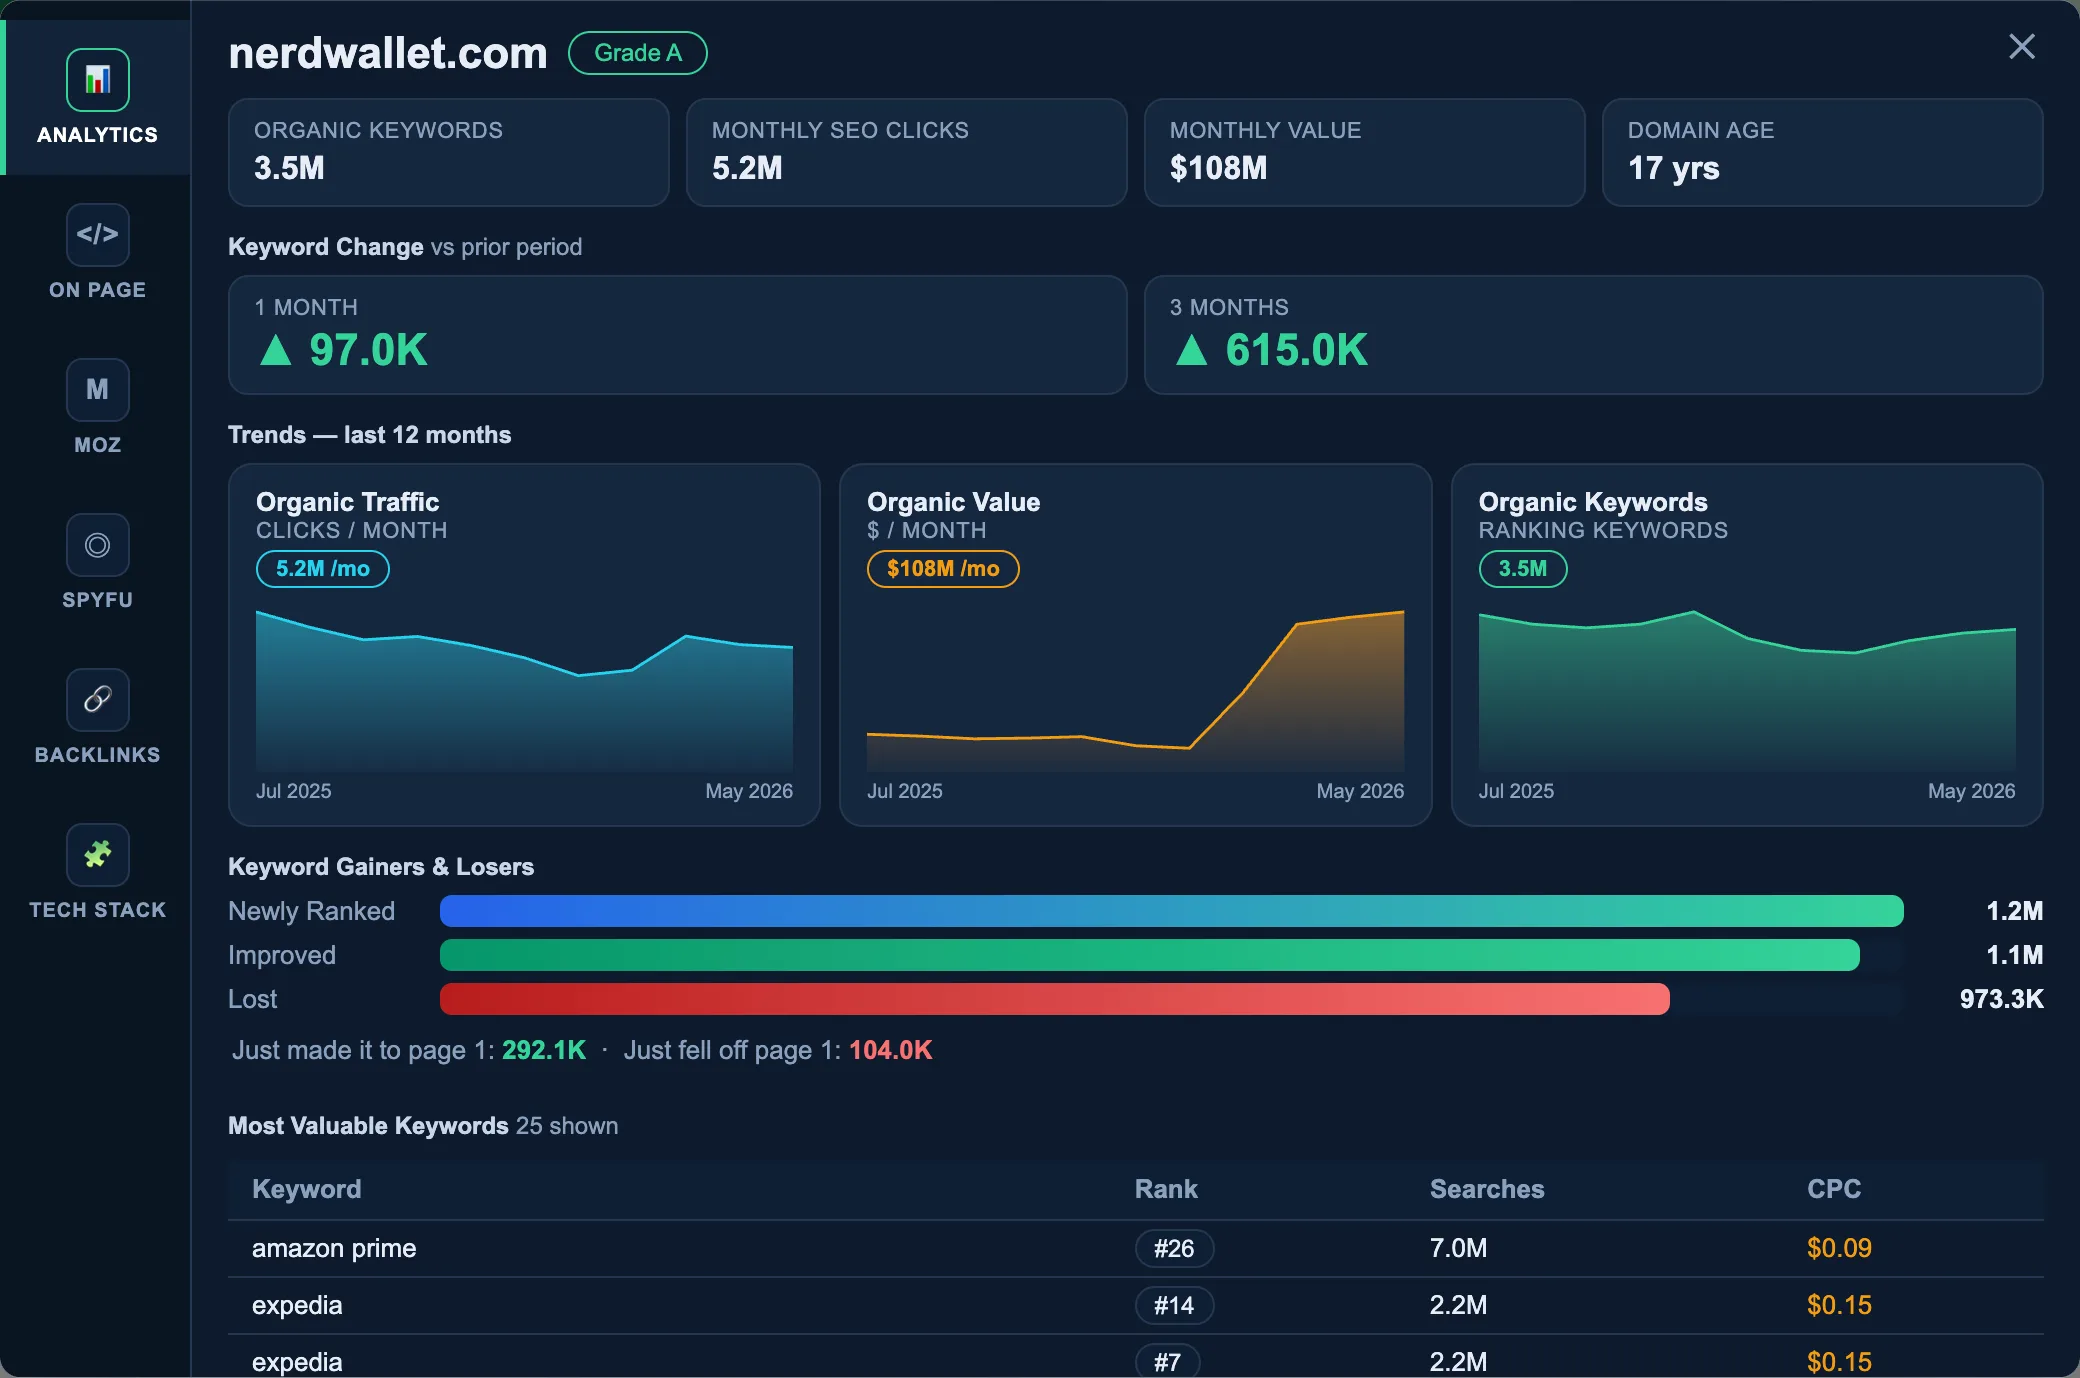Click the 3.5M keywords pill
This screenshot has height=1378, width=2080.
tap(1523, 569)
